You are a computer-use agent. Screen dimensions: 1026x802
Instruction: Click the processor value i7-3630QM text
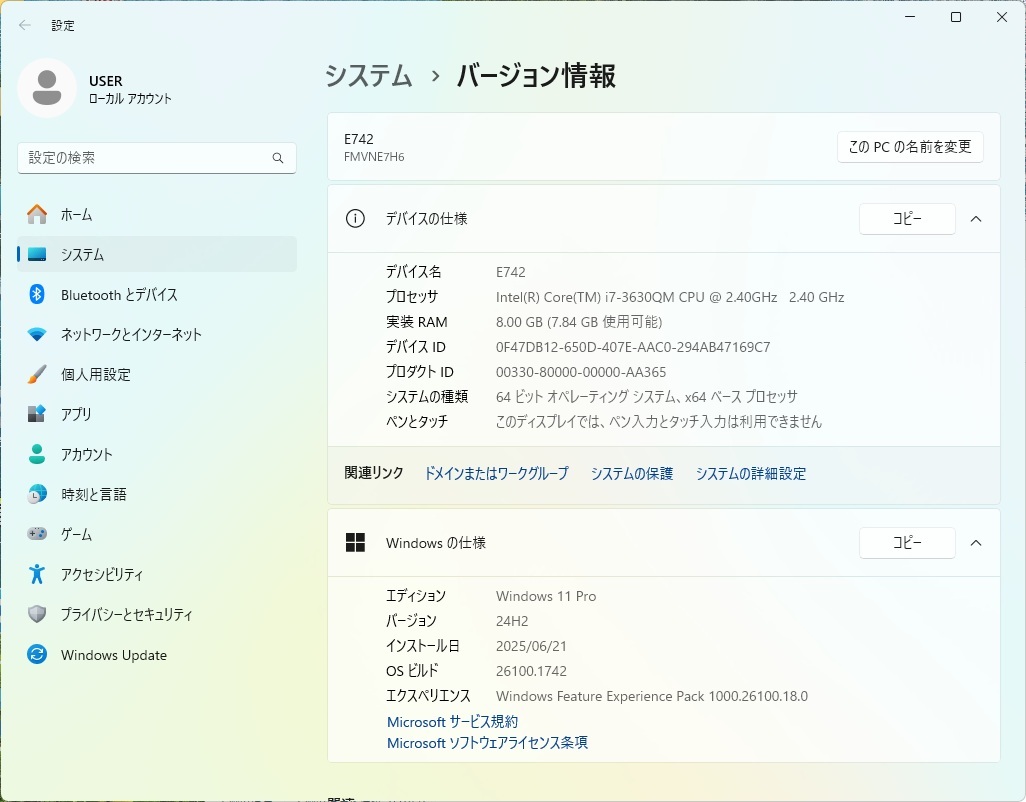[670, 297]
